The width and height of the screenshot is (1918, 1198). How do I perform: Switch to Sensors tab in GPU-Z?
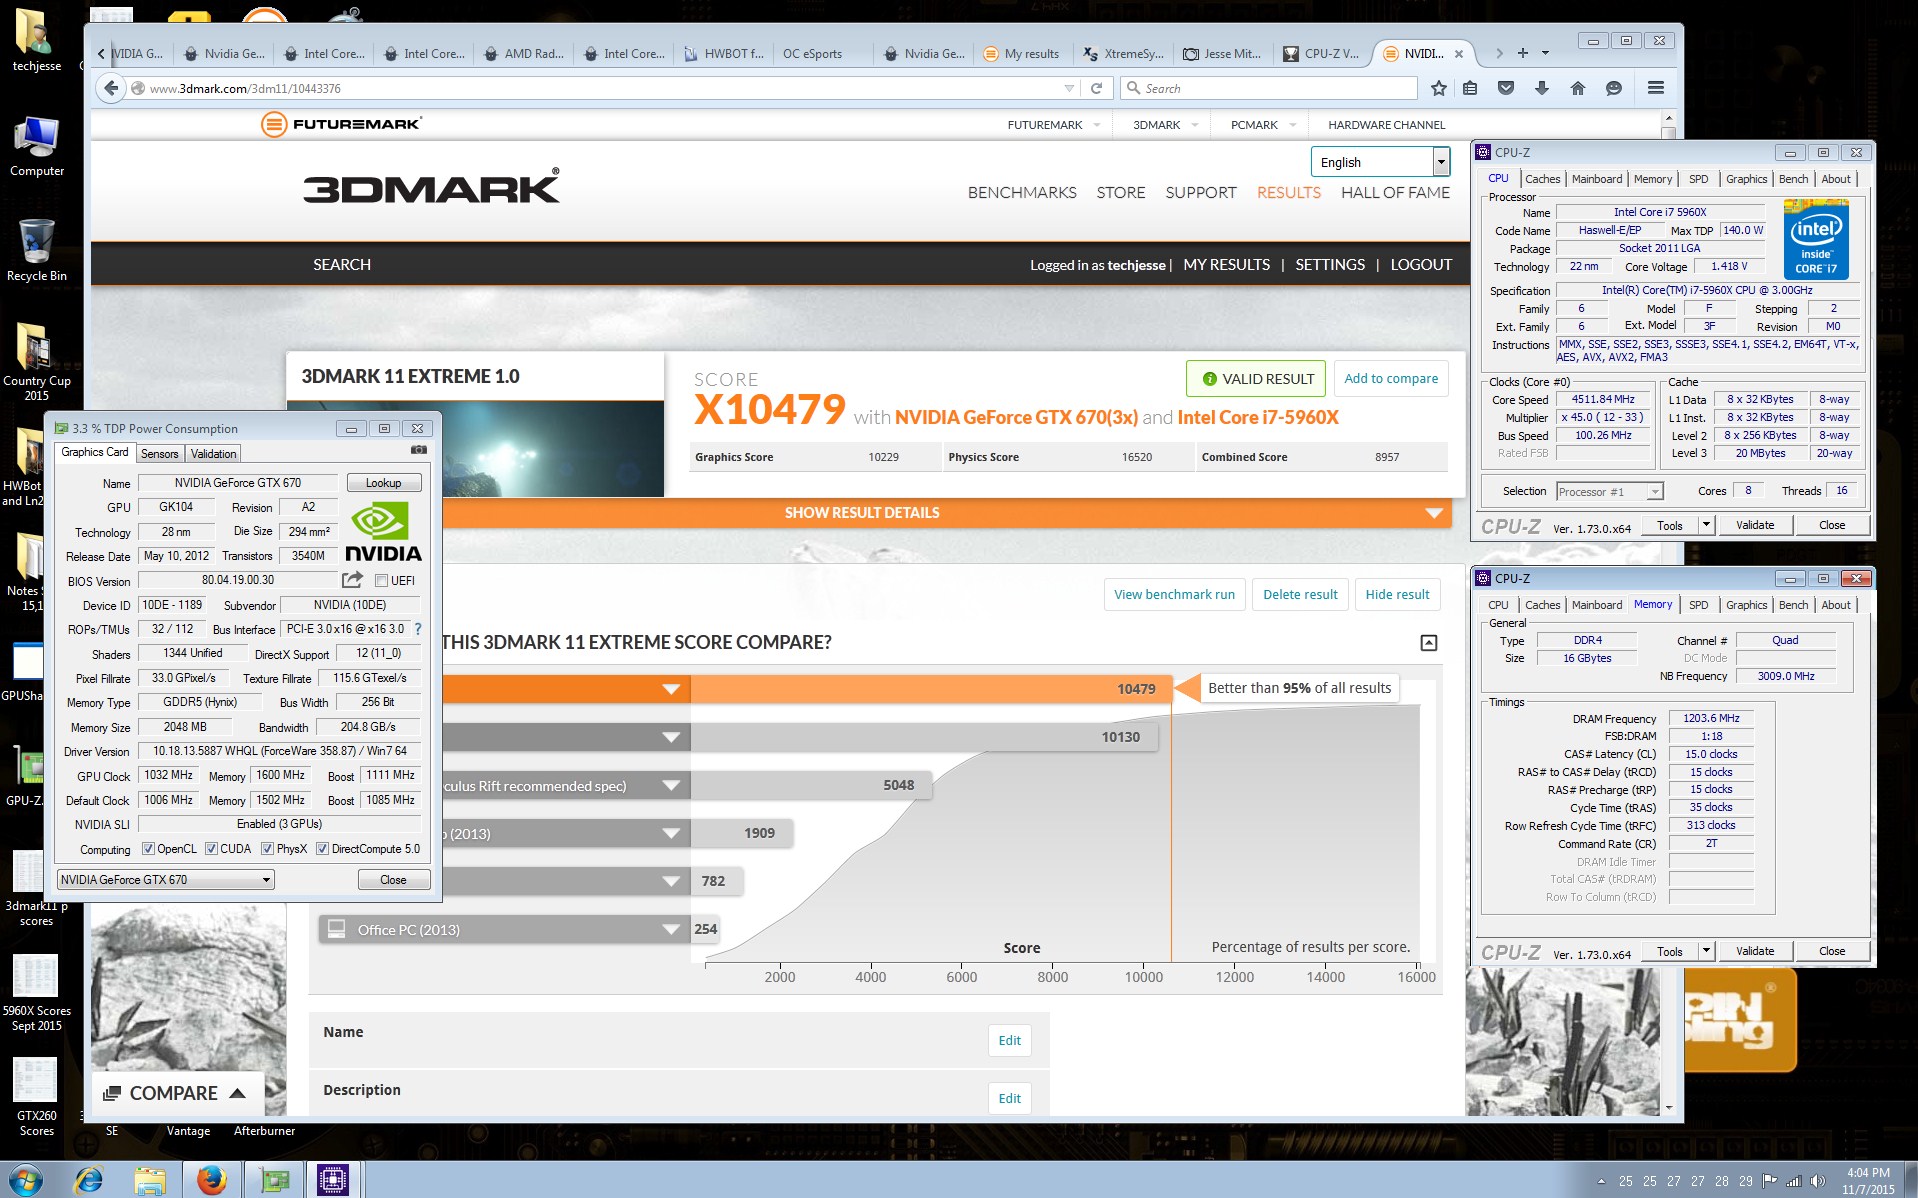pos(159,454)
